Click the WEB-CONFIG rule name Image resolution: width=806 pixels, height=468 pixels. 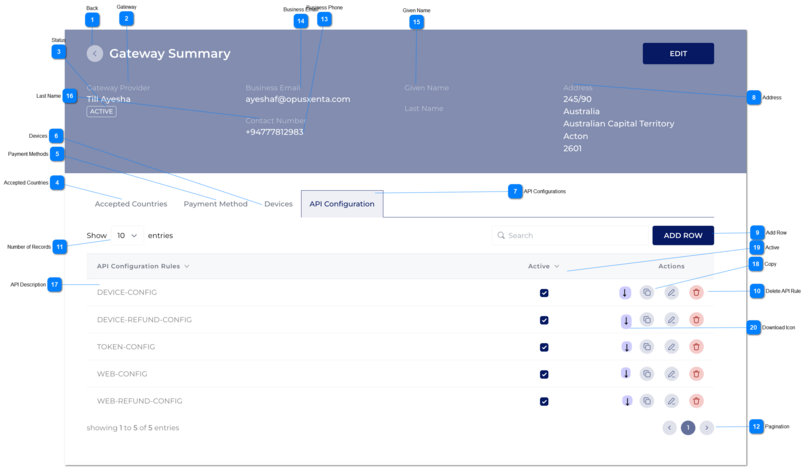click(x=122, y=374)
